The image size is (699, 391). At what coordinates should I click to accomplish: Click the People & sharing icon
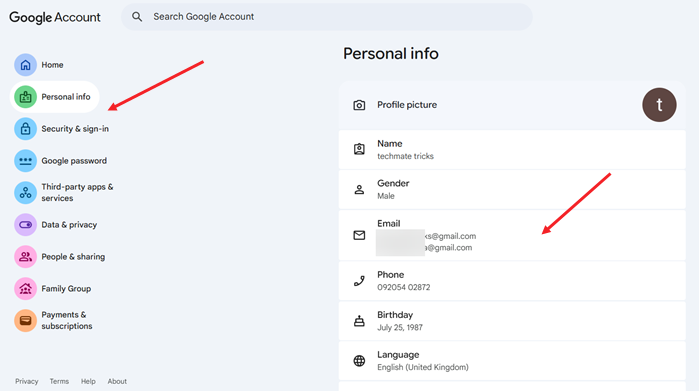[x=25, y=257]
